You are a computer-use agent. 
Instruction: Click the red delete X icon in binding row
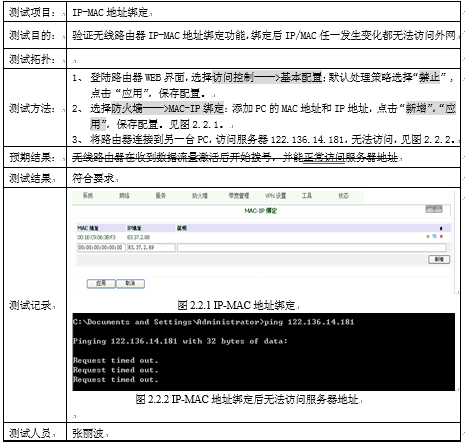point(441,237)
